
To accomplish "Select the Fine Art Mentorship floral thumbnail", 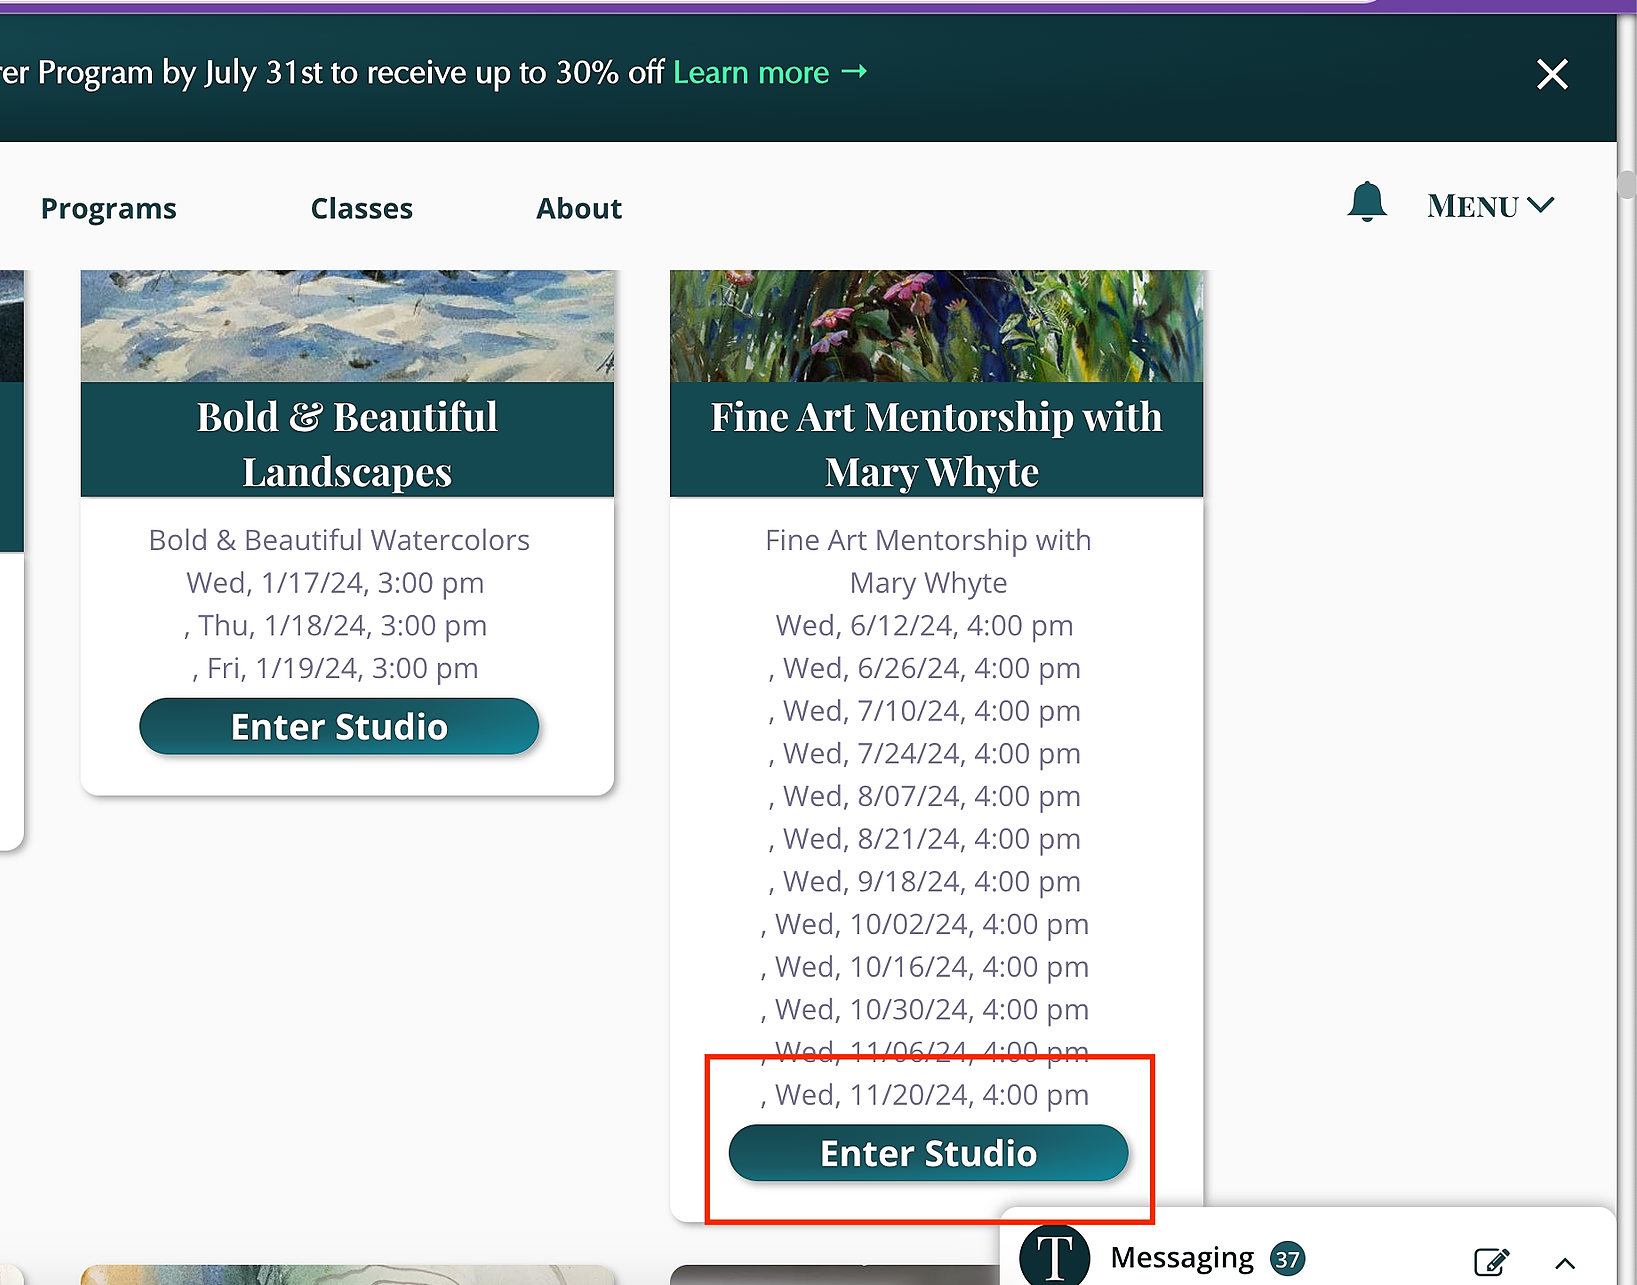I will (x=936, y=326).
